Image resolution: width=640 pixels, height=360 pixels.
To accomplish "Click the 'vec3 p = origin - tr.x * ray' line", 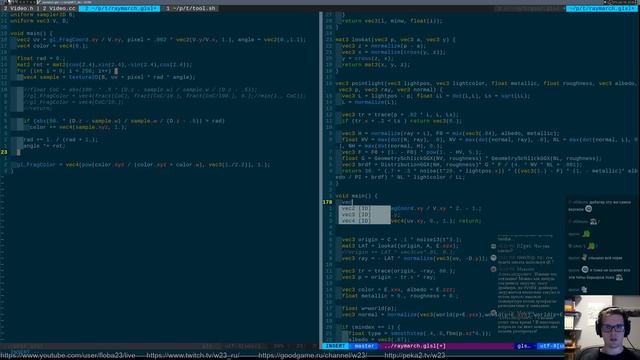I will pyautogui.click(x=389, y=277).
